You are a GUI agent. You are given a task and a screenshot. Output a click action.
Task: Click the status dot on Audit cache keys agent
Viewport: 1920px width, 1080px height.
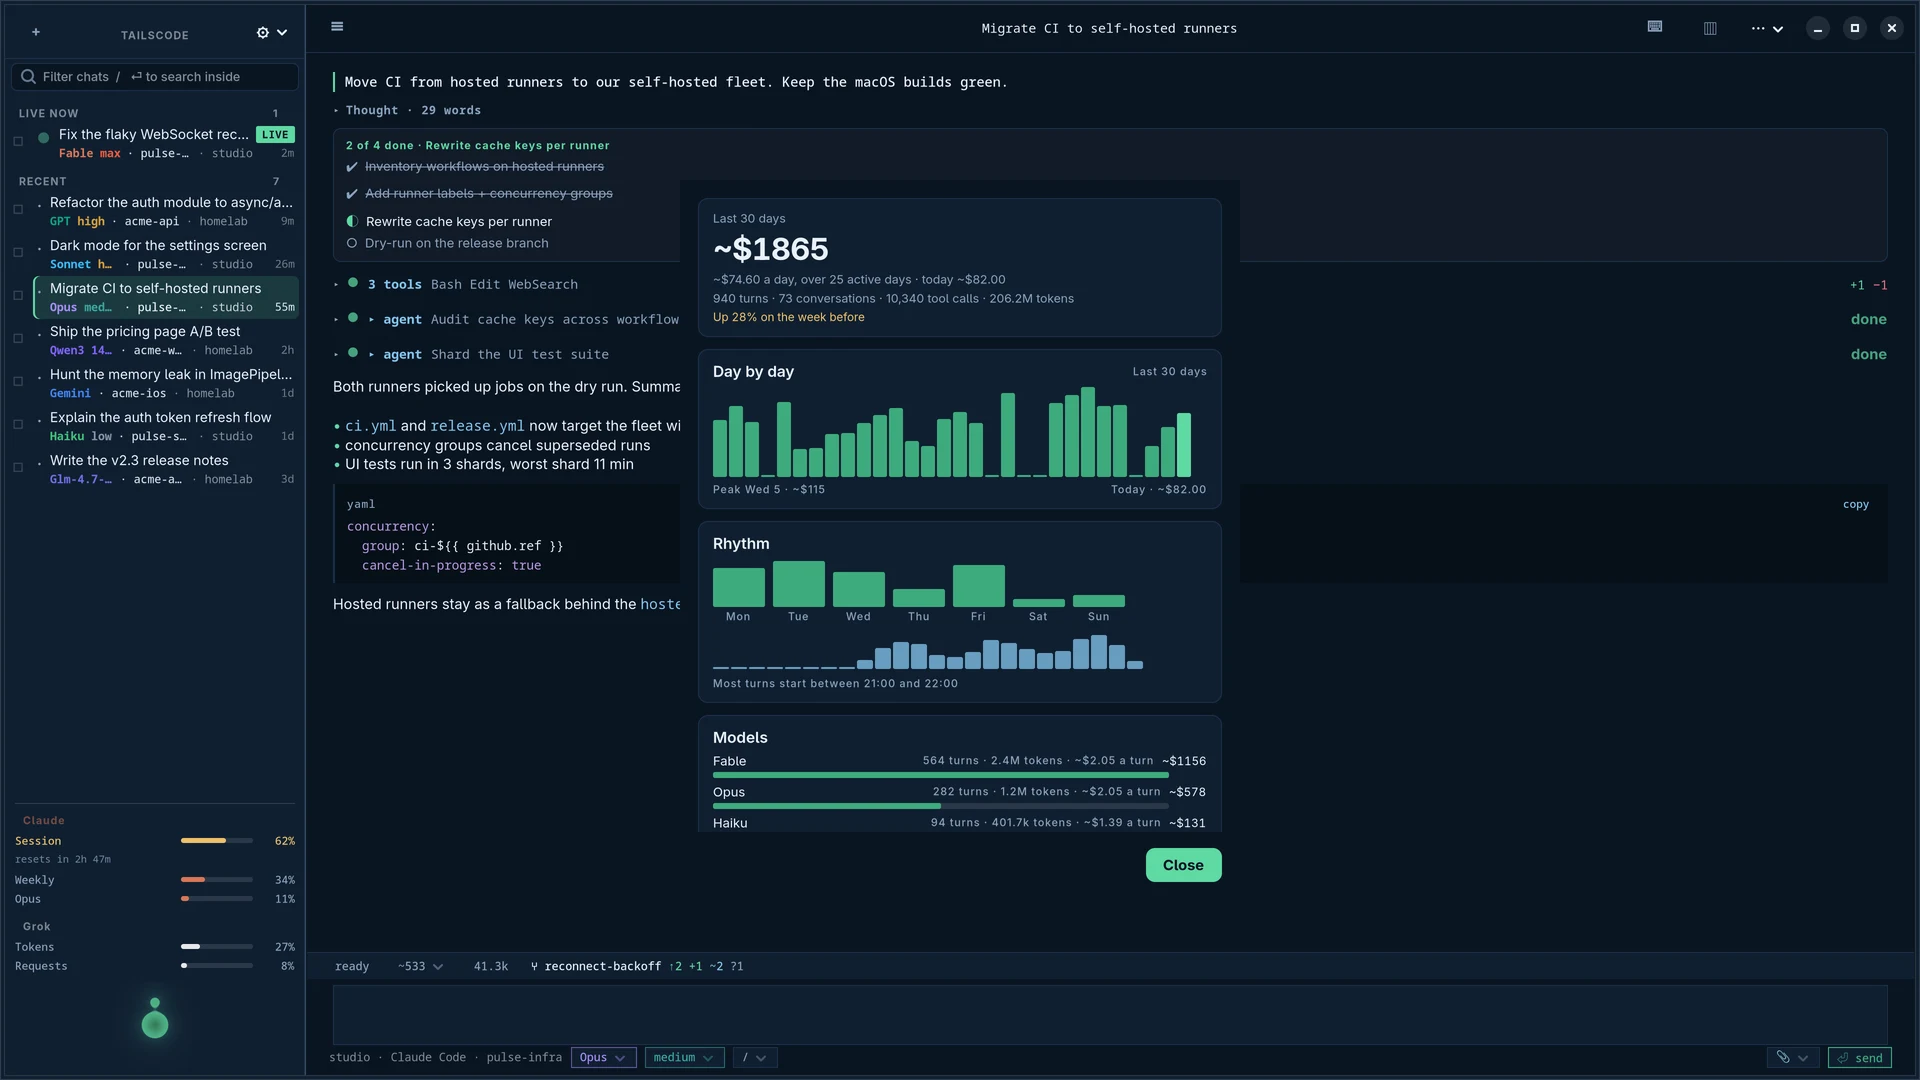click(353, 318)
